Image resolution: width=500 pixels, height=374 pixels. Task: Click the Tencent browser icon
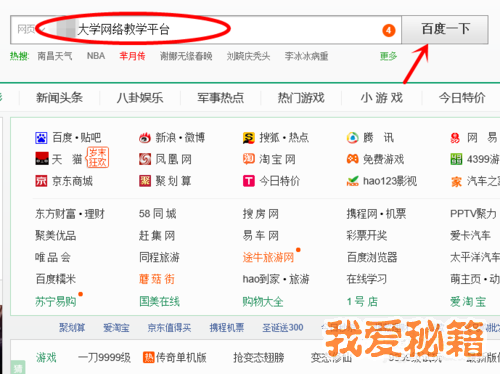point(352,138)
